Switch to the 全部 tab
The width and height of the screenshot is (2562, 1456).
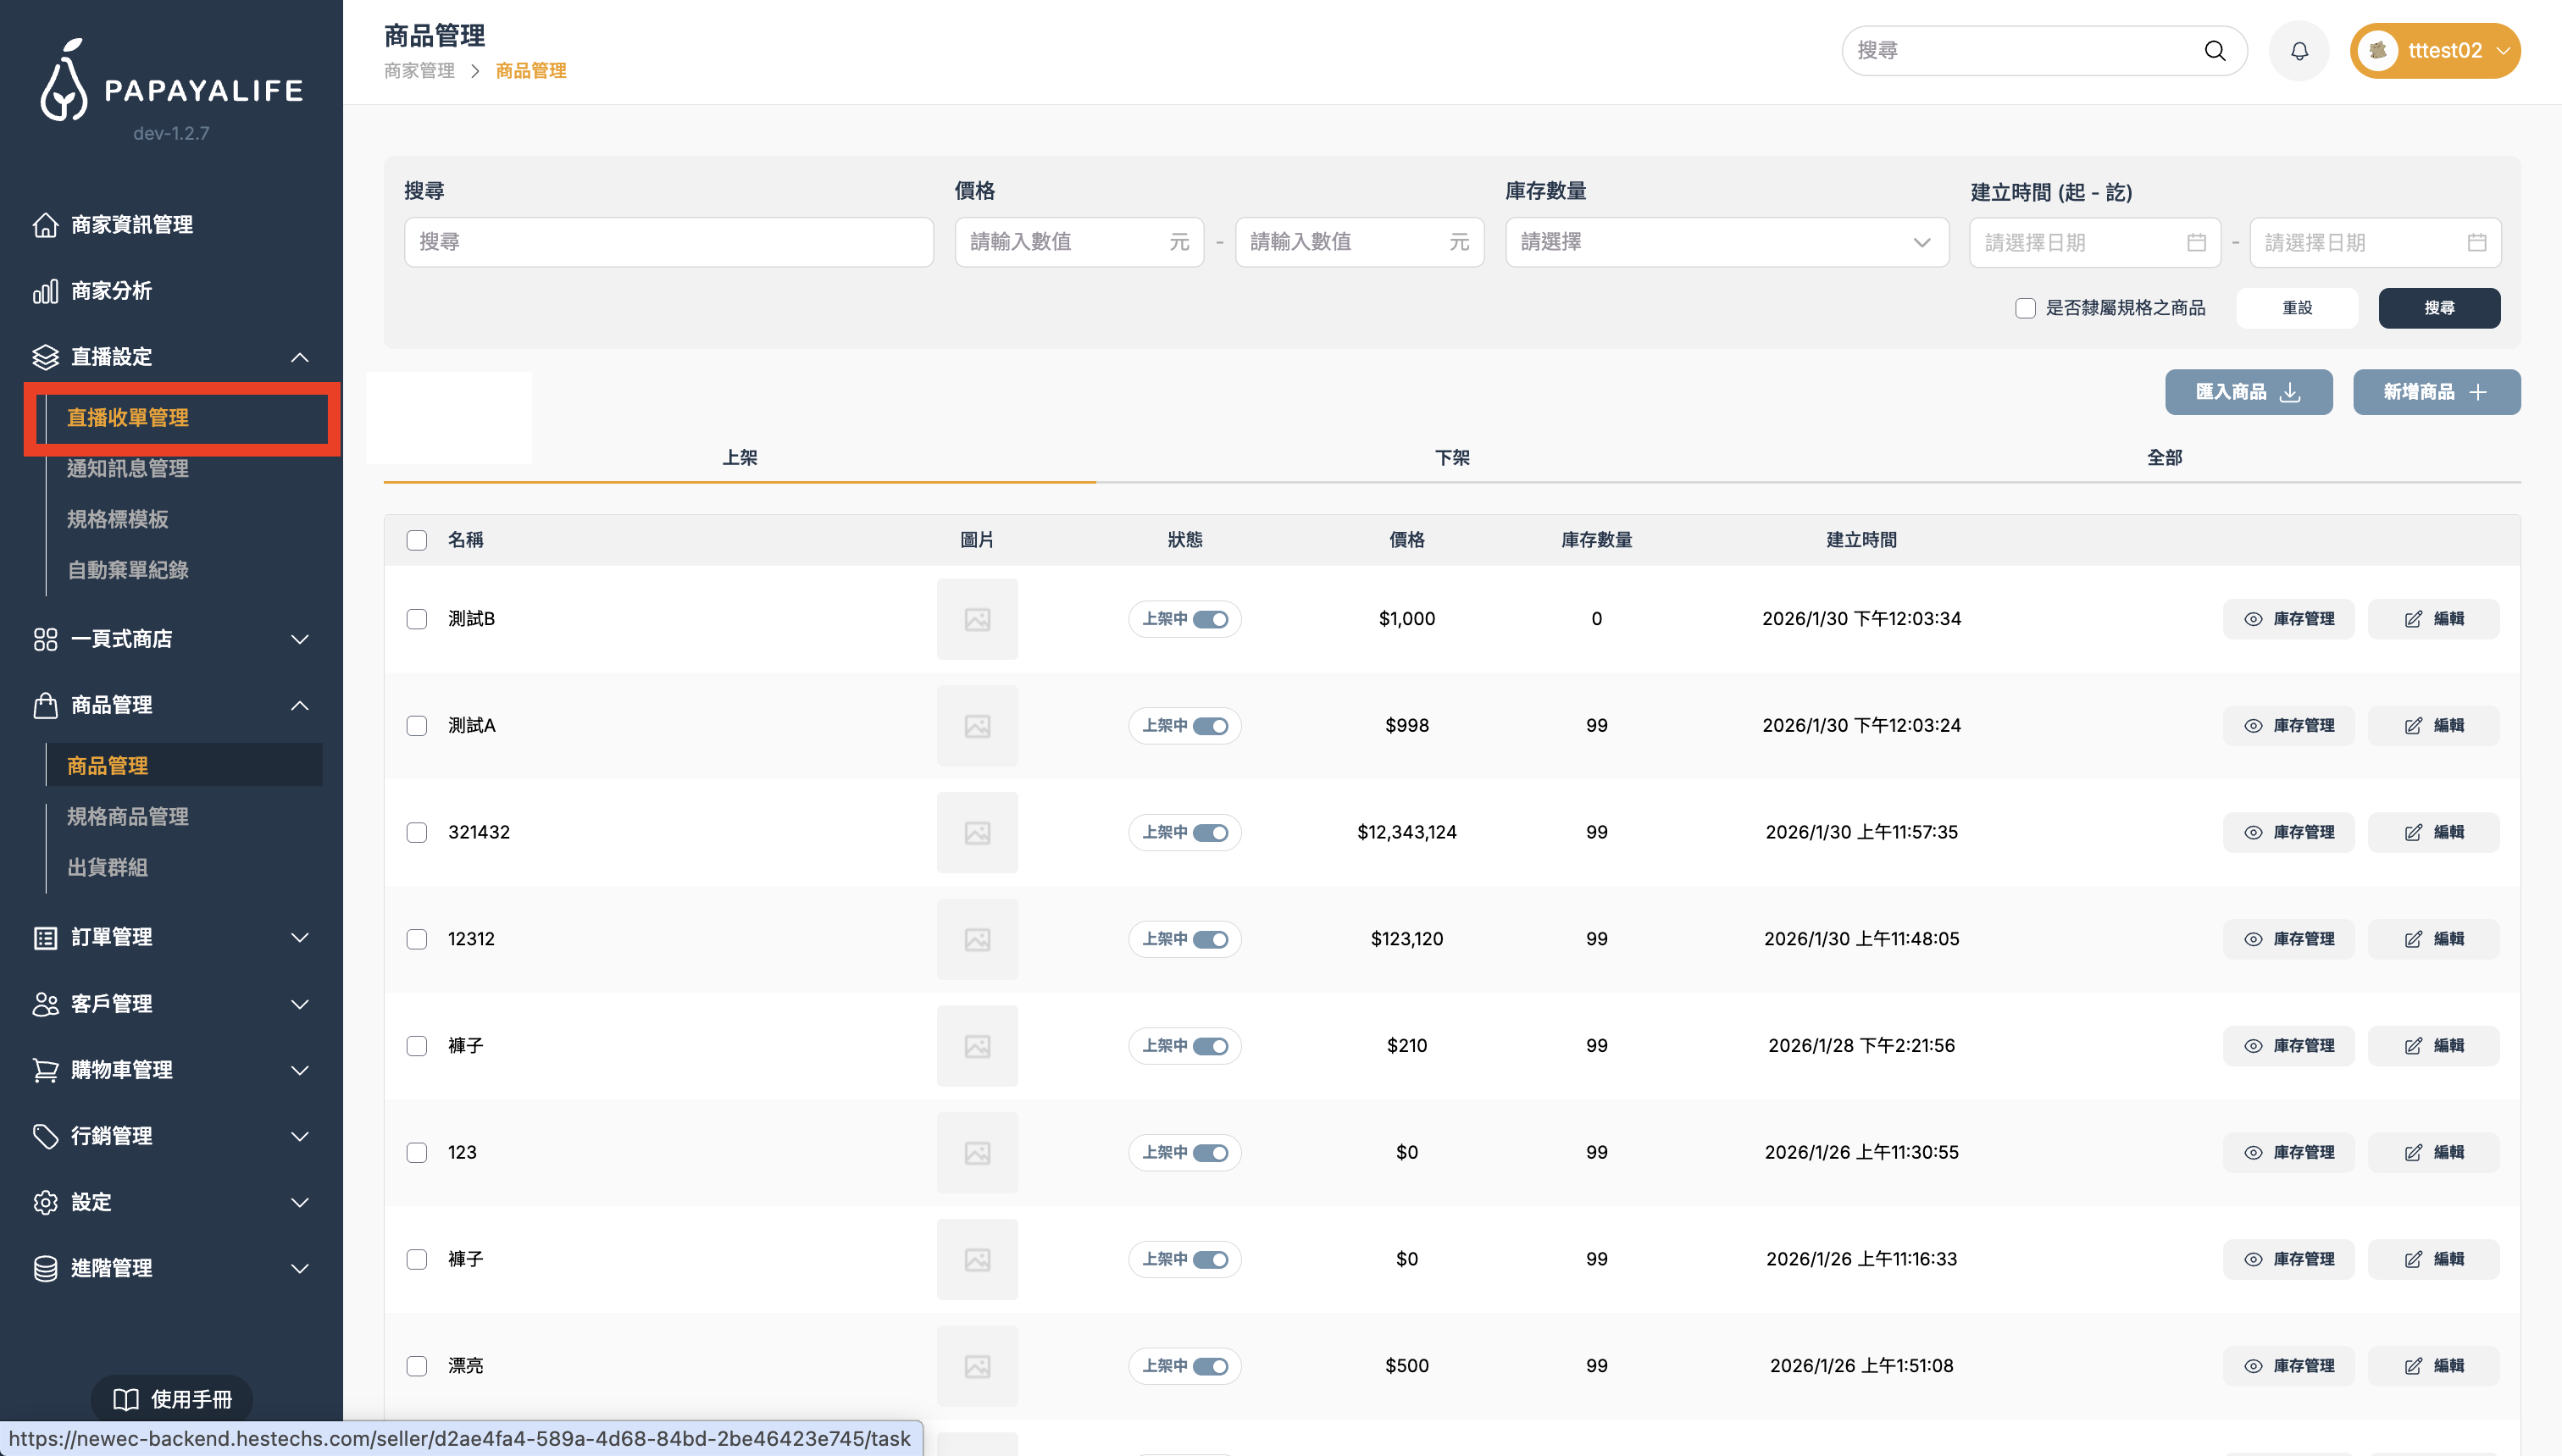[x=2164, y=458]
